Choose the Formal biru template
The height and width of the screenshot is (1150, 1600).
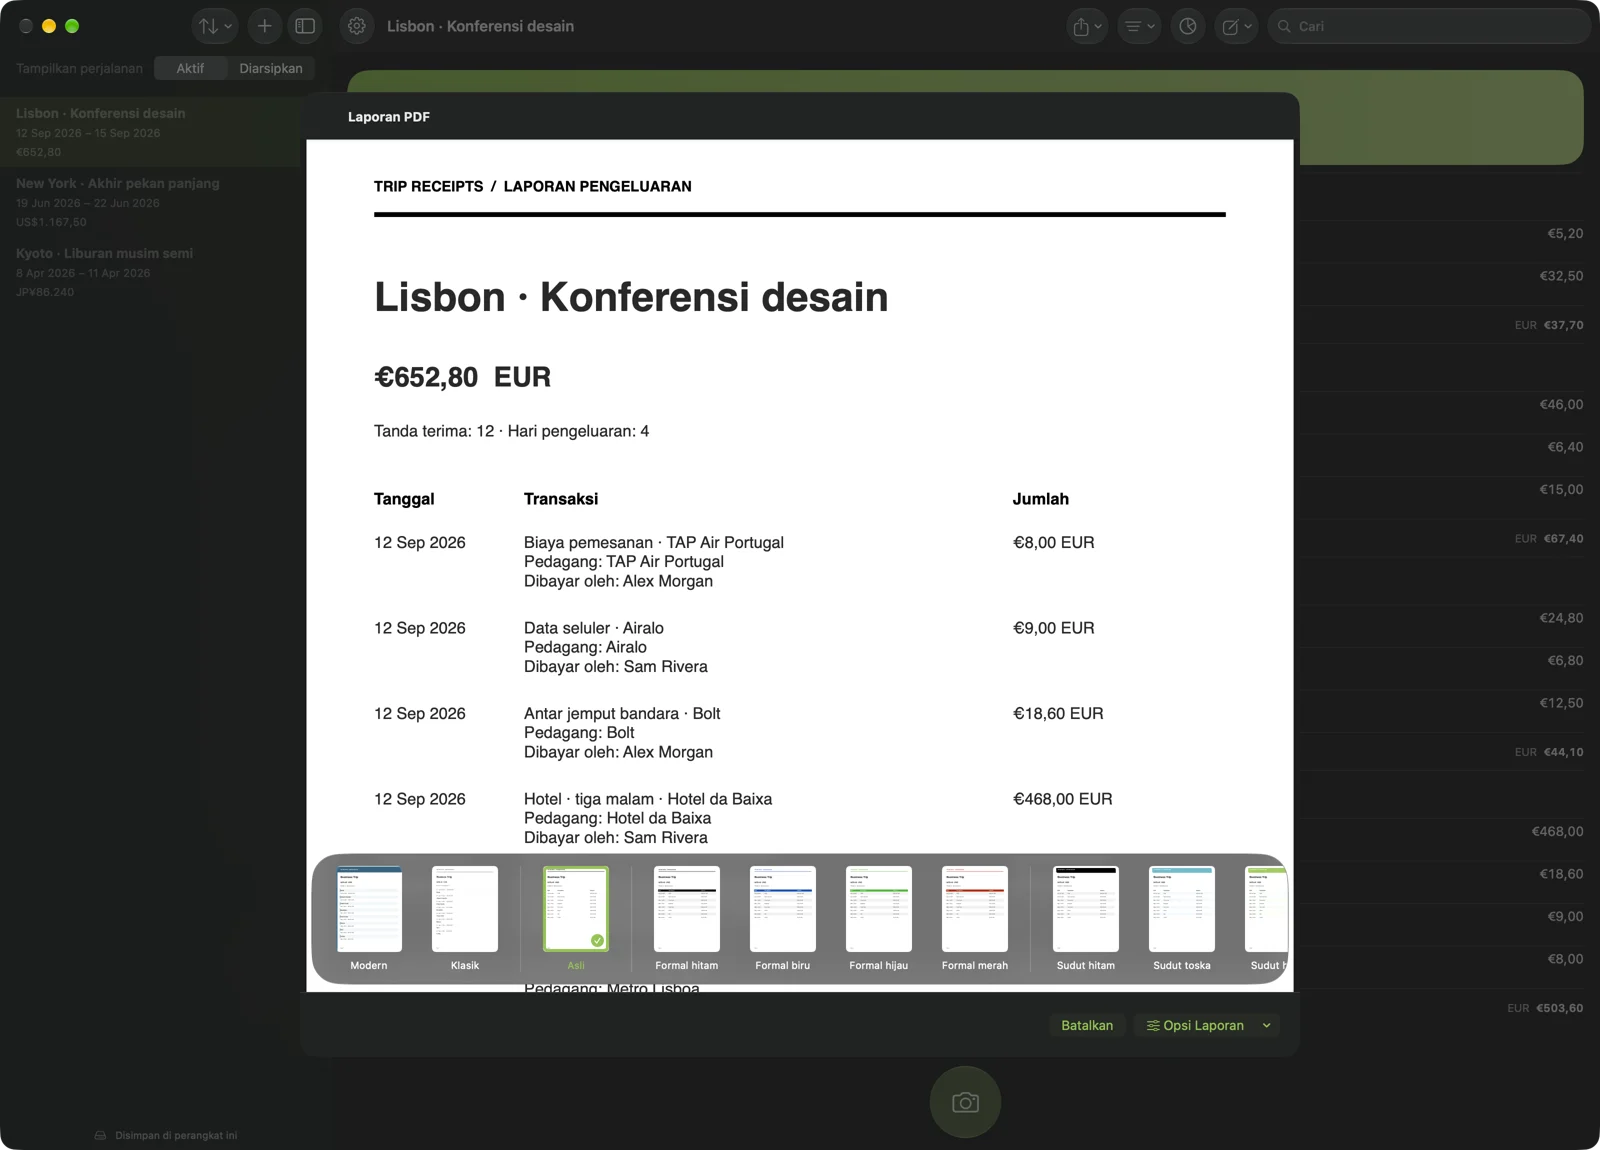(x=783, y=918)
